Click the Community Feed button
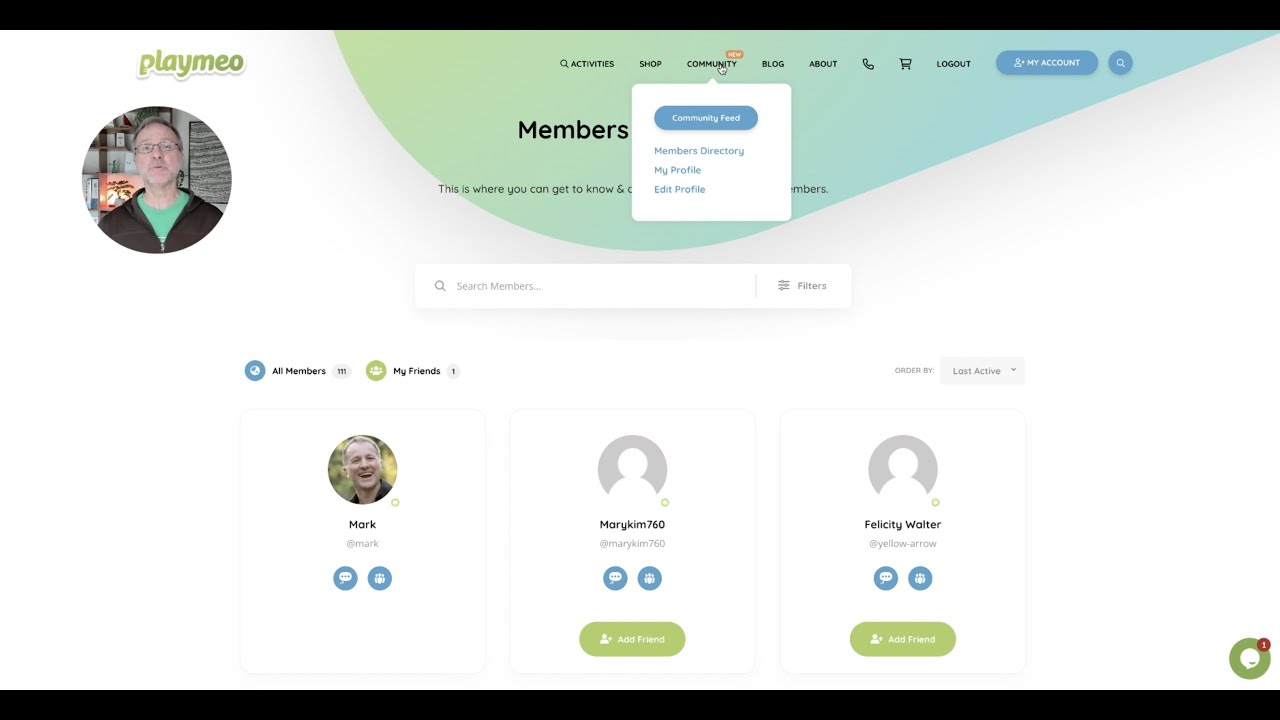The height and width of the screenshot is (720, 1280). tap(706, 118)
